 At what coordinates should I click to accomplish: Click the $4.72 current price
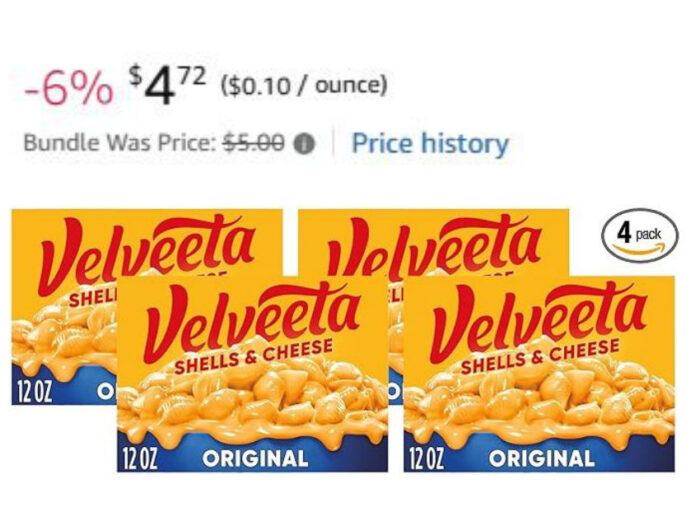(166, 86)
